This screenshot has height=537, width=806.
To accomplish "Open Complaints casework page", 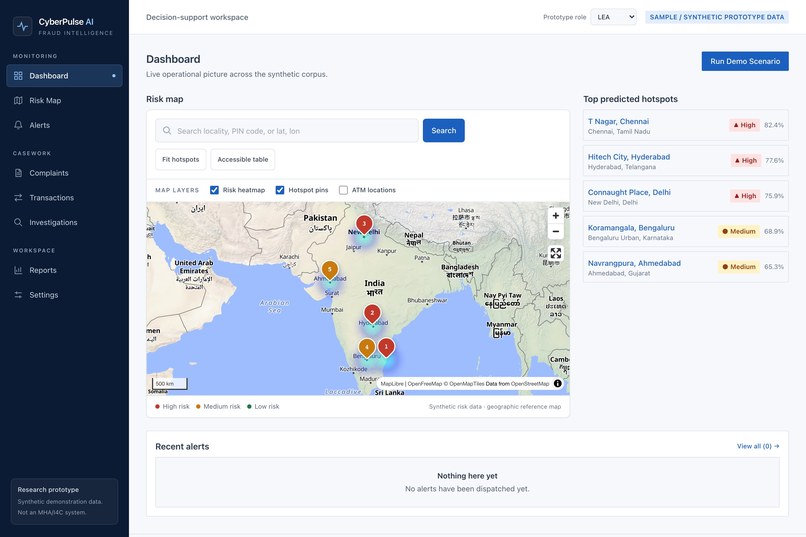I will (64, 173).
